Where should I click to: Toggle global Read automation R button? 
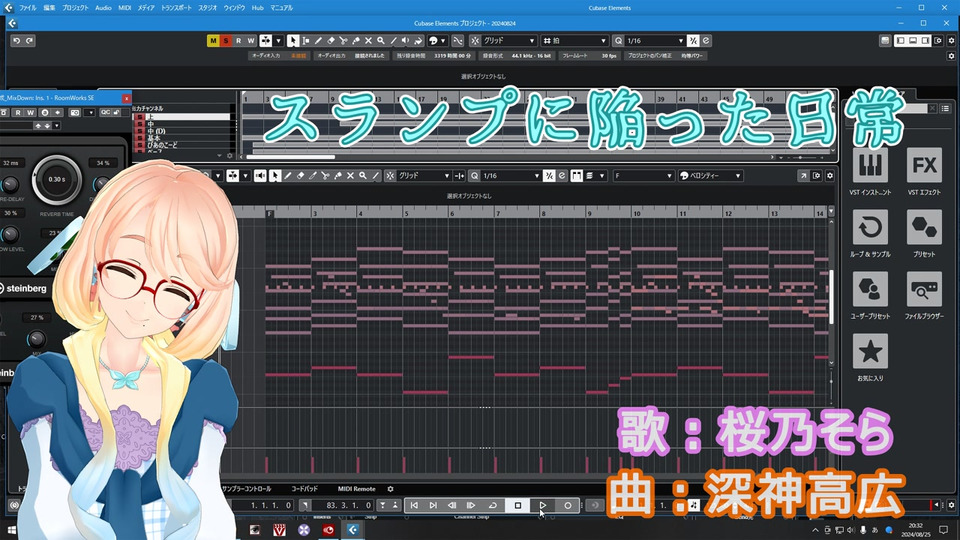pyautogui.click(x=238, y=40)
